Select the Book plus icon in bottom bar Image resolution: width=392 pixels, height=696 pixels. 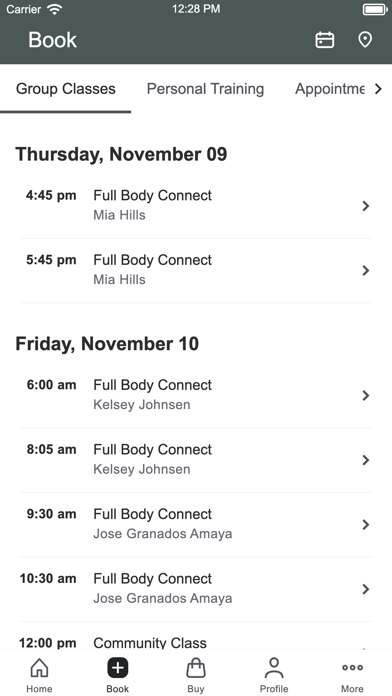[118, 668]
